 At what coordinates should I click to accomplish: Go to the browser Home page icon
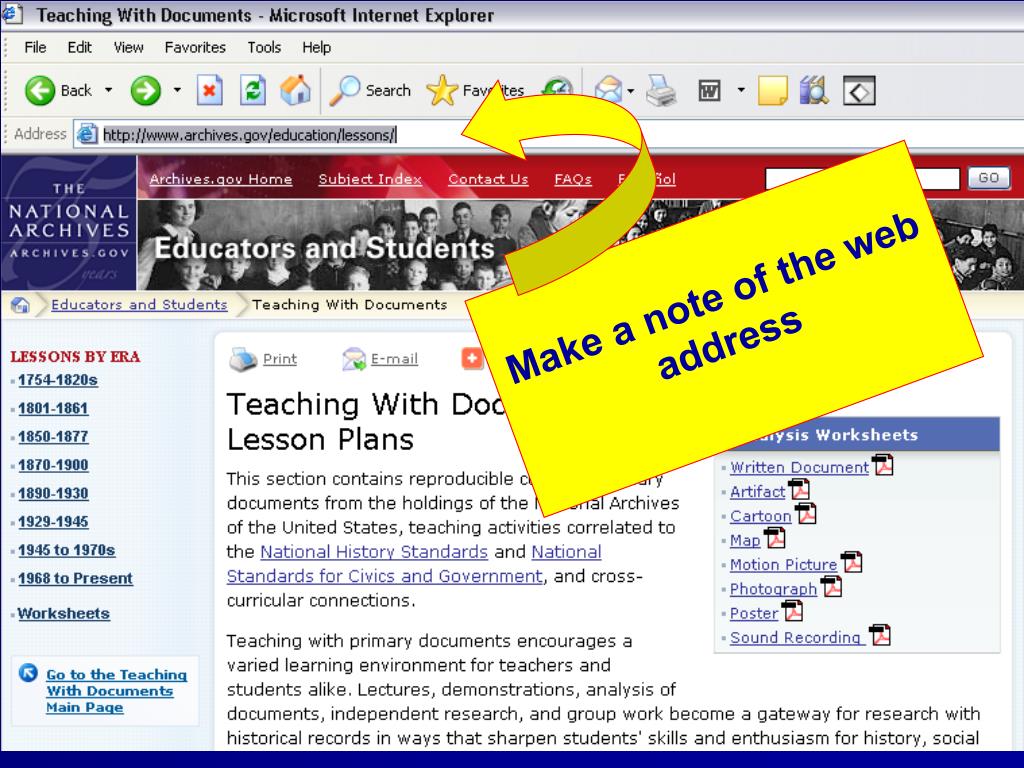tap(295, 90)
